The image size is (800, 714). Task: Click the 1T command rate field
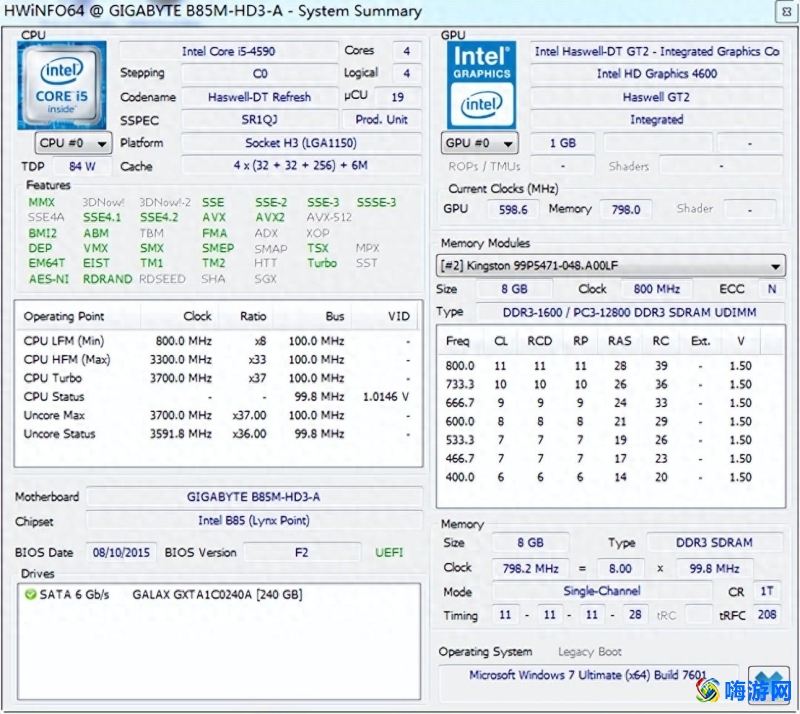(x=767, y=592)
